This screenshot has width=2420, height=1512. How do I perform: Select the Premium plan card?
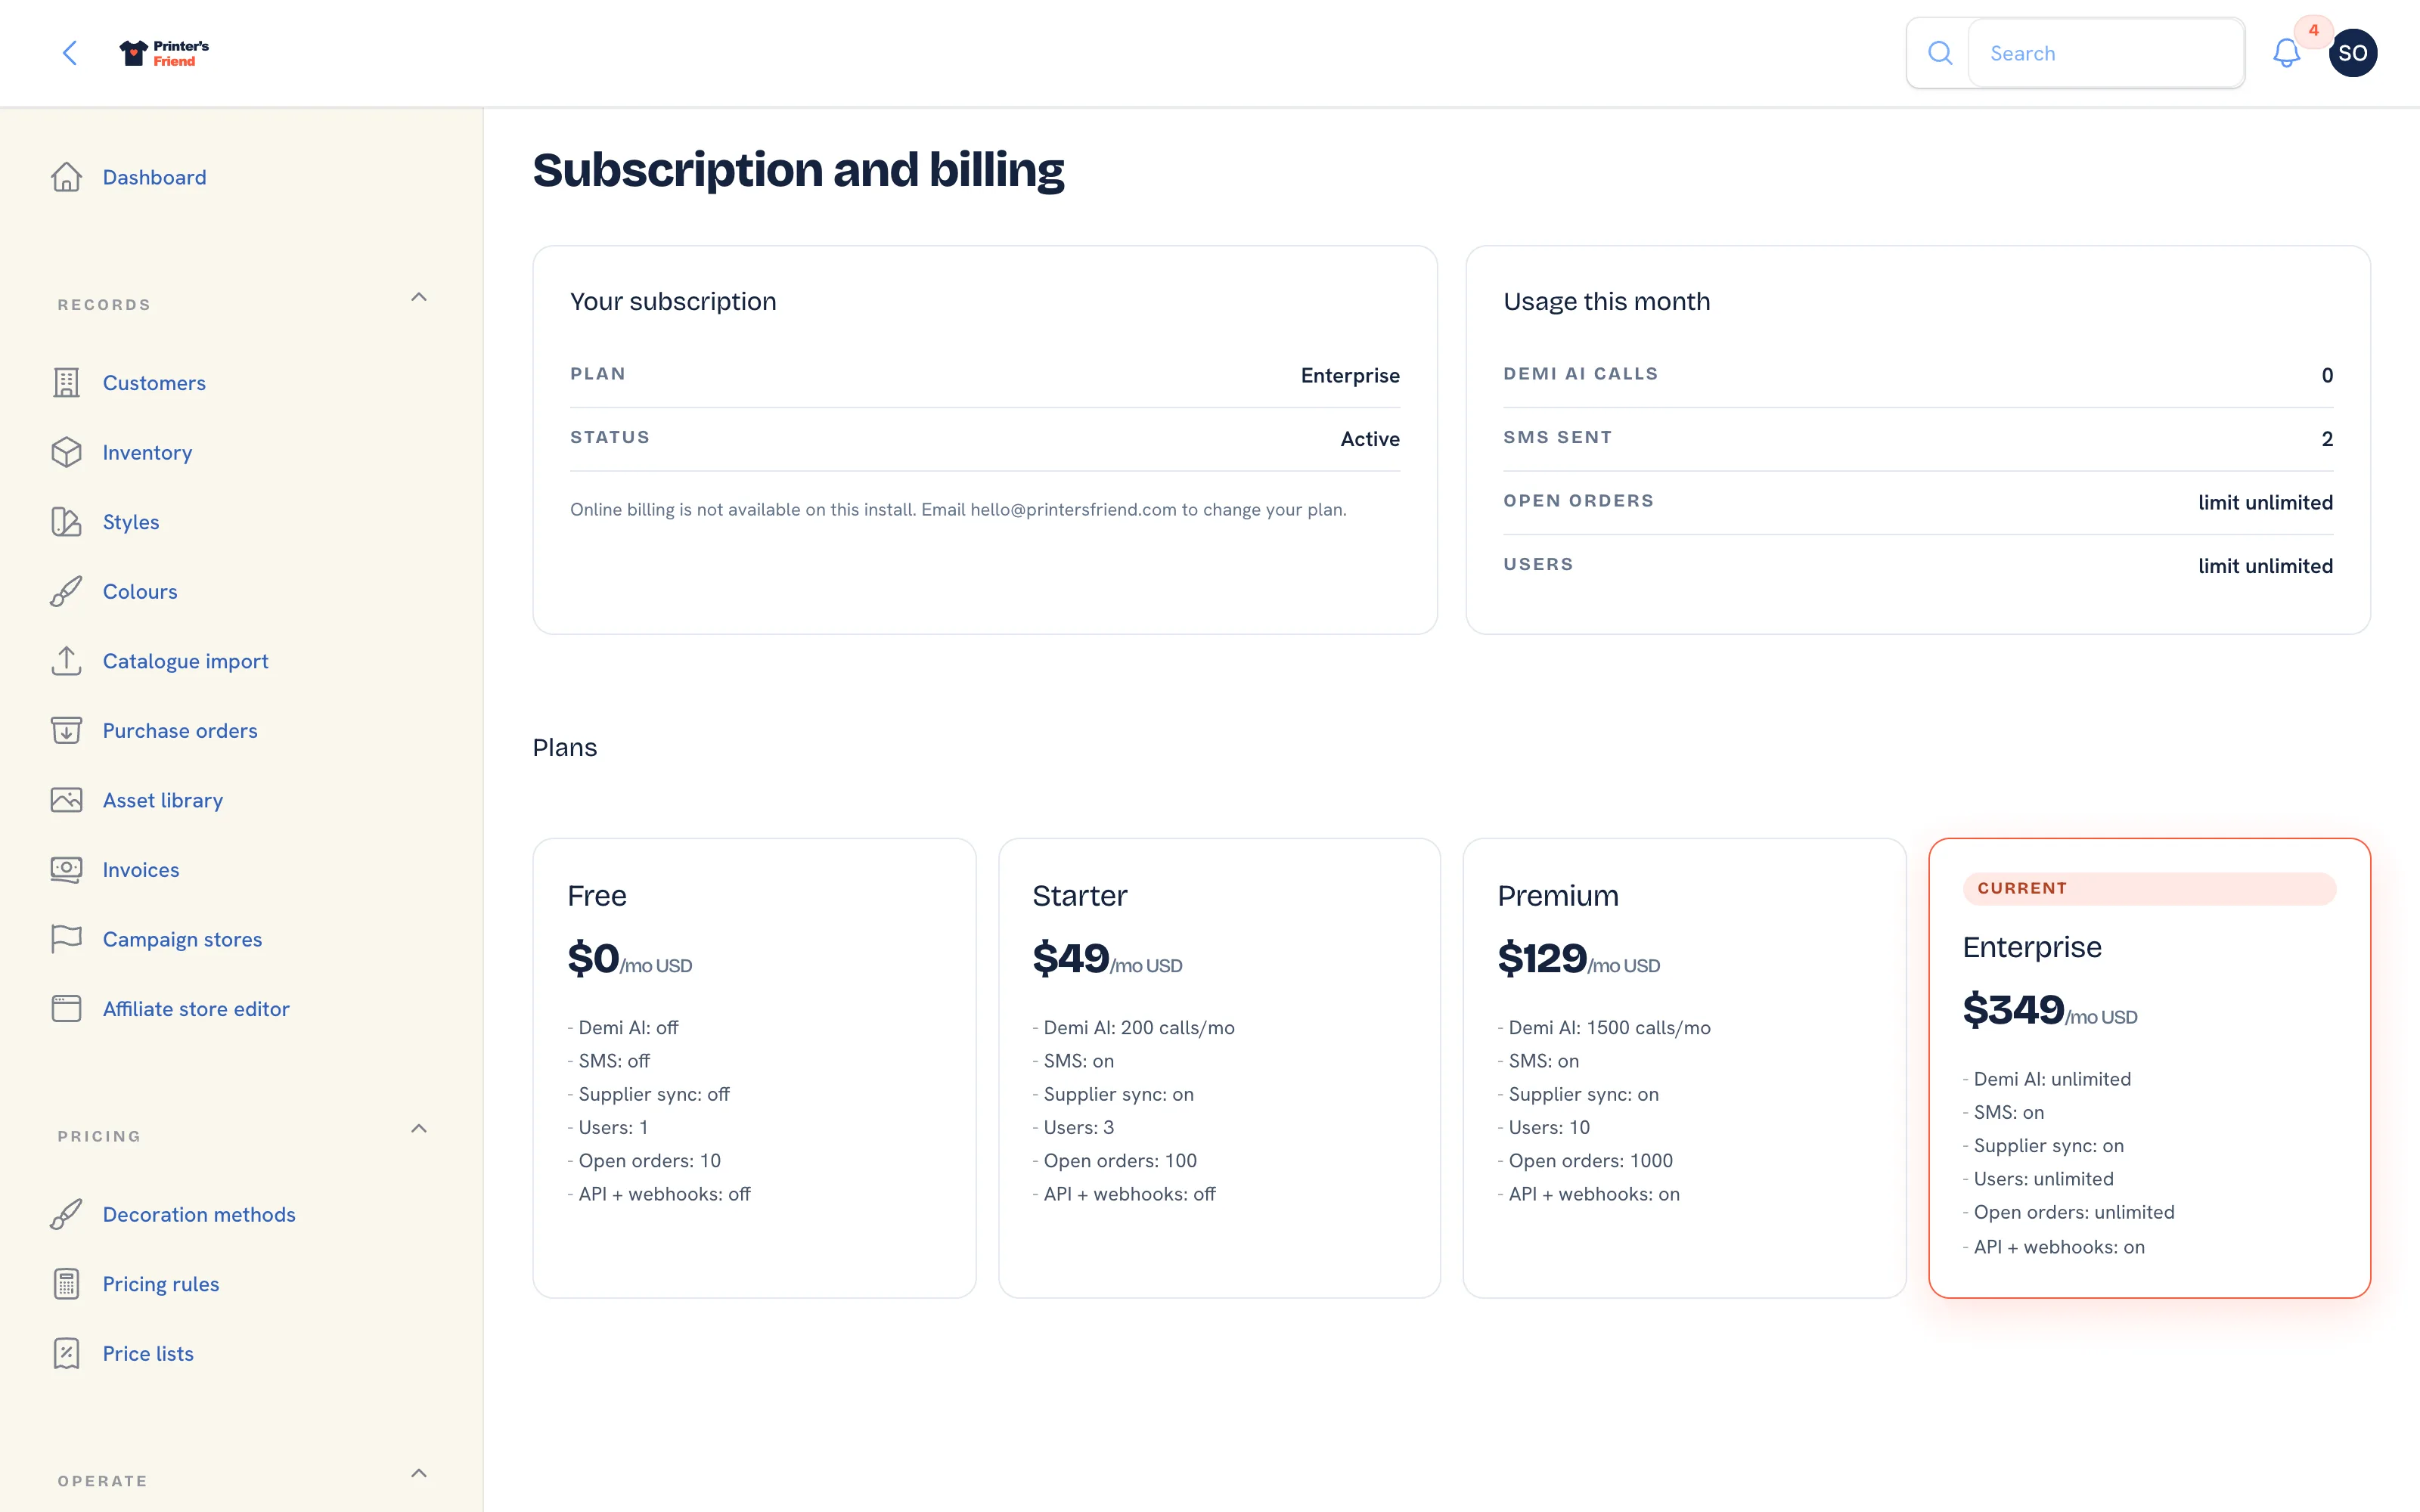pos(1684,1067)
